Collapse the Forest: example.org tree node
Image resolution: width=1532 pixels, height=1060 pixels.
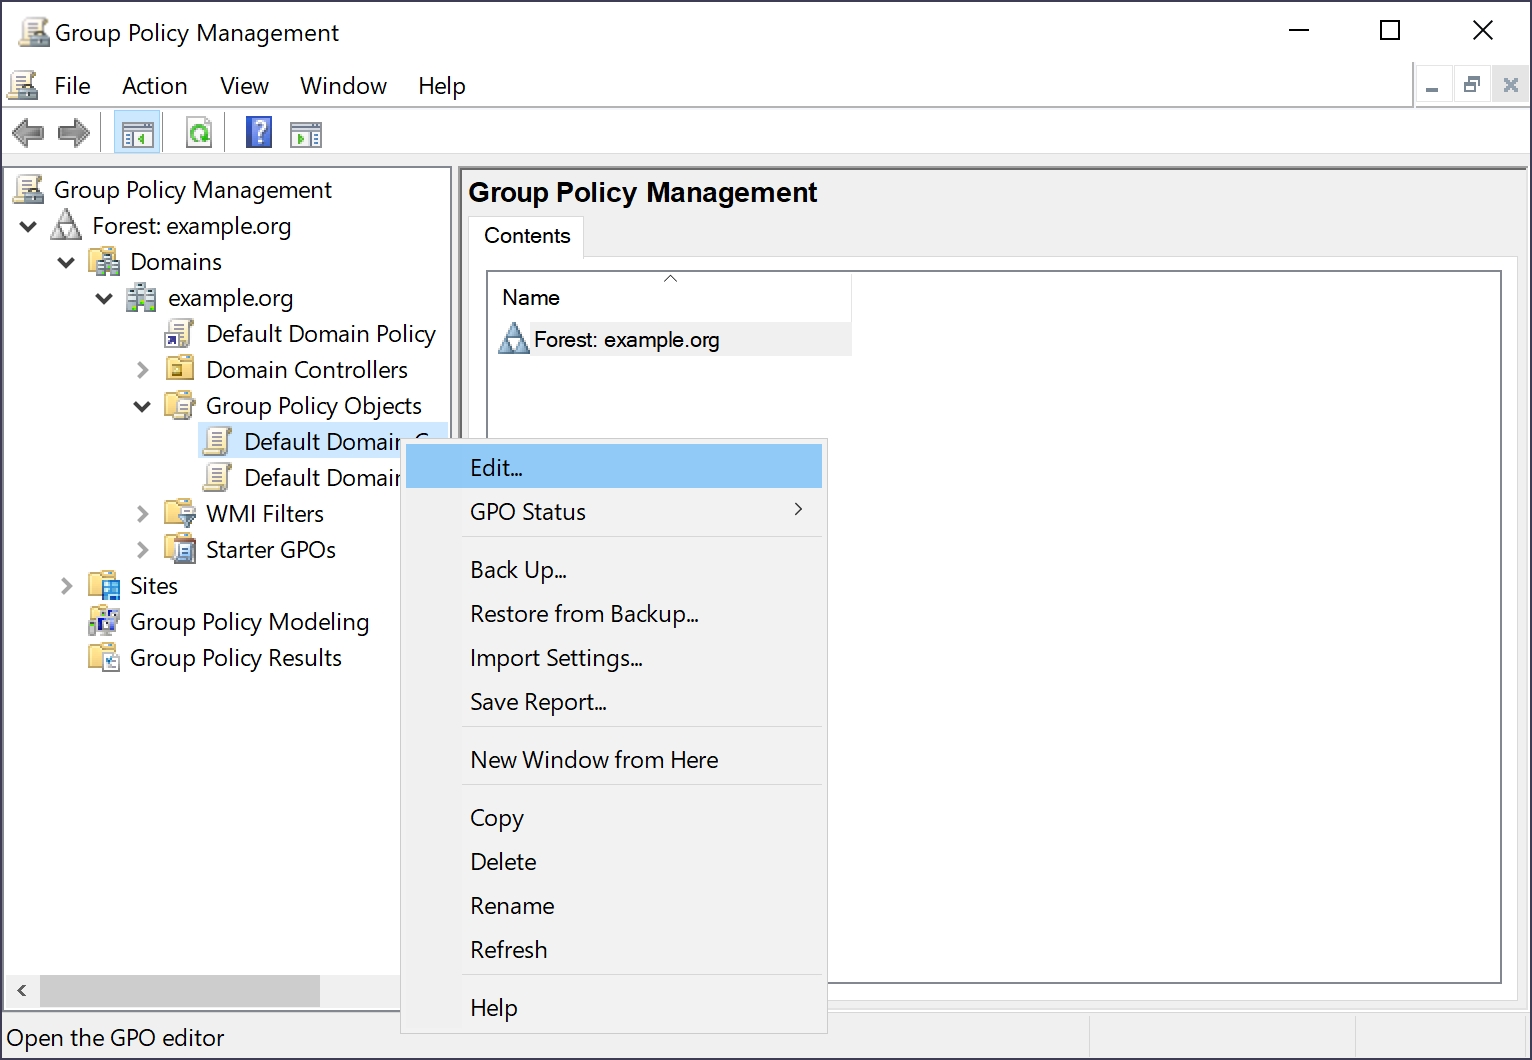[28, 226]
